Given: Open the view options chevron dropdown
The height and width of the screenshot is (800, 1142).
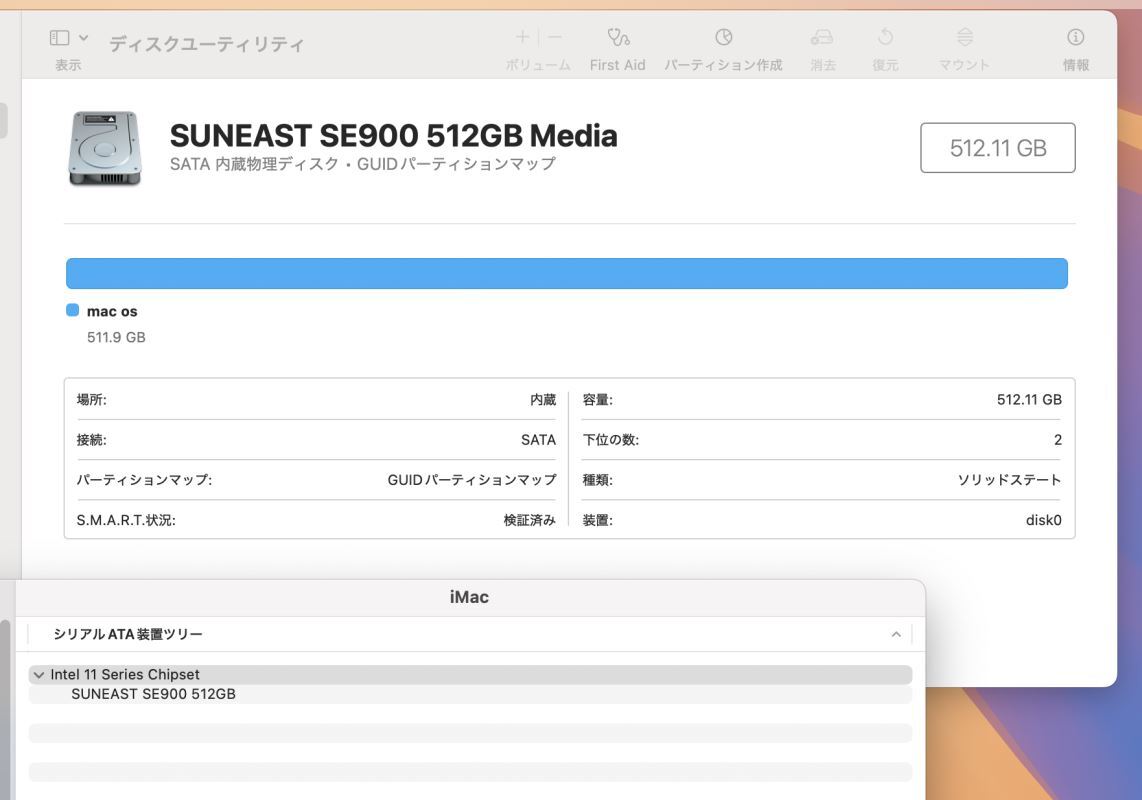Looking at the screenshot, I should point(84,38).
